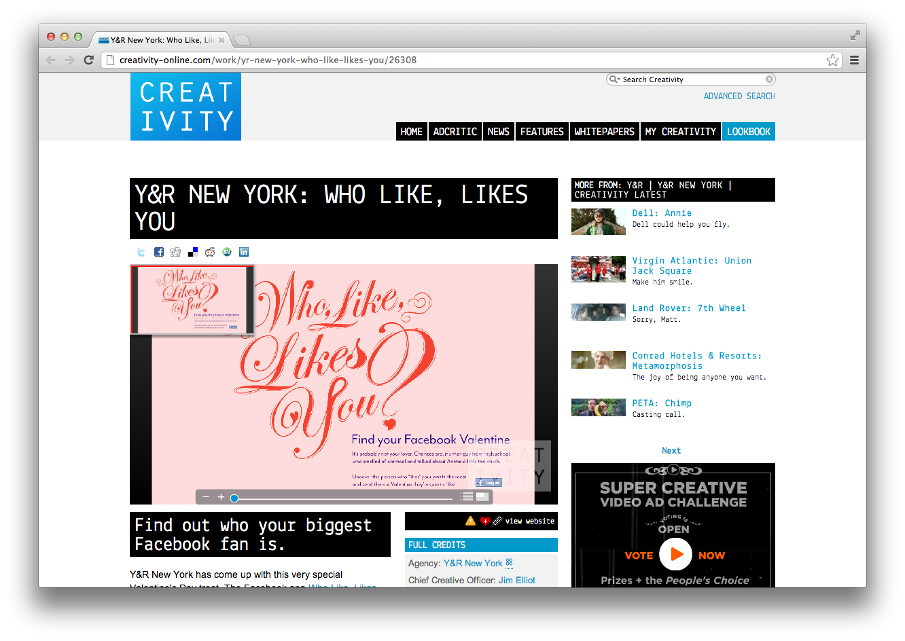Click the Dell: Annie thumbnail
Viewport: 905px width, 641px height.
pyautogui.click(x=599, y=222)
